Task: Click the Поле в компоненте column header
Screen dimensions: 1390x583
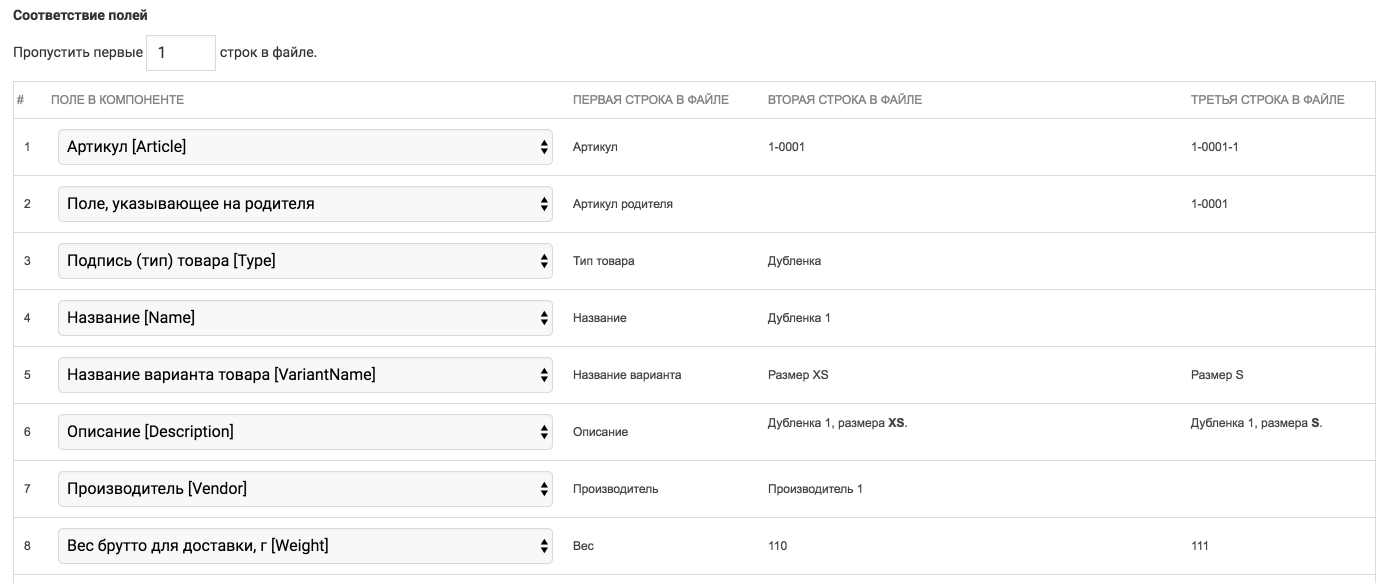Action: (117, 100)
